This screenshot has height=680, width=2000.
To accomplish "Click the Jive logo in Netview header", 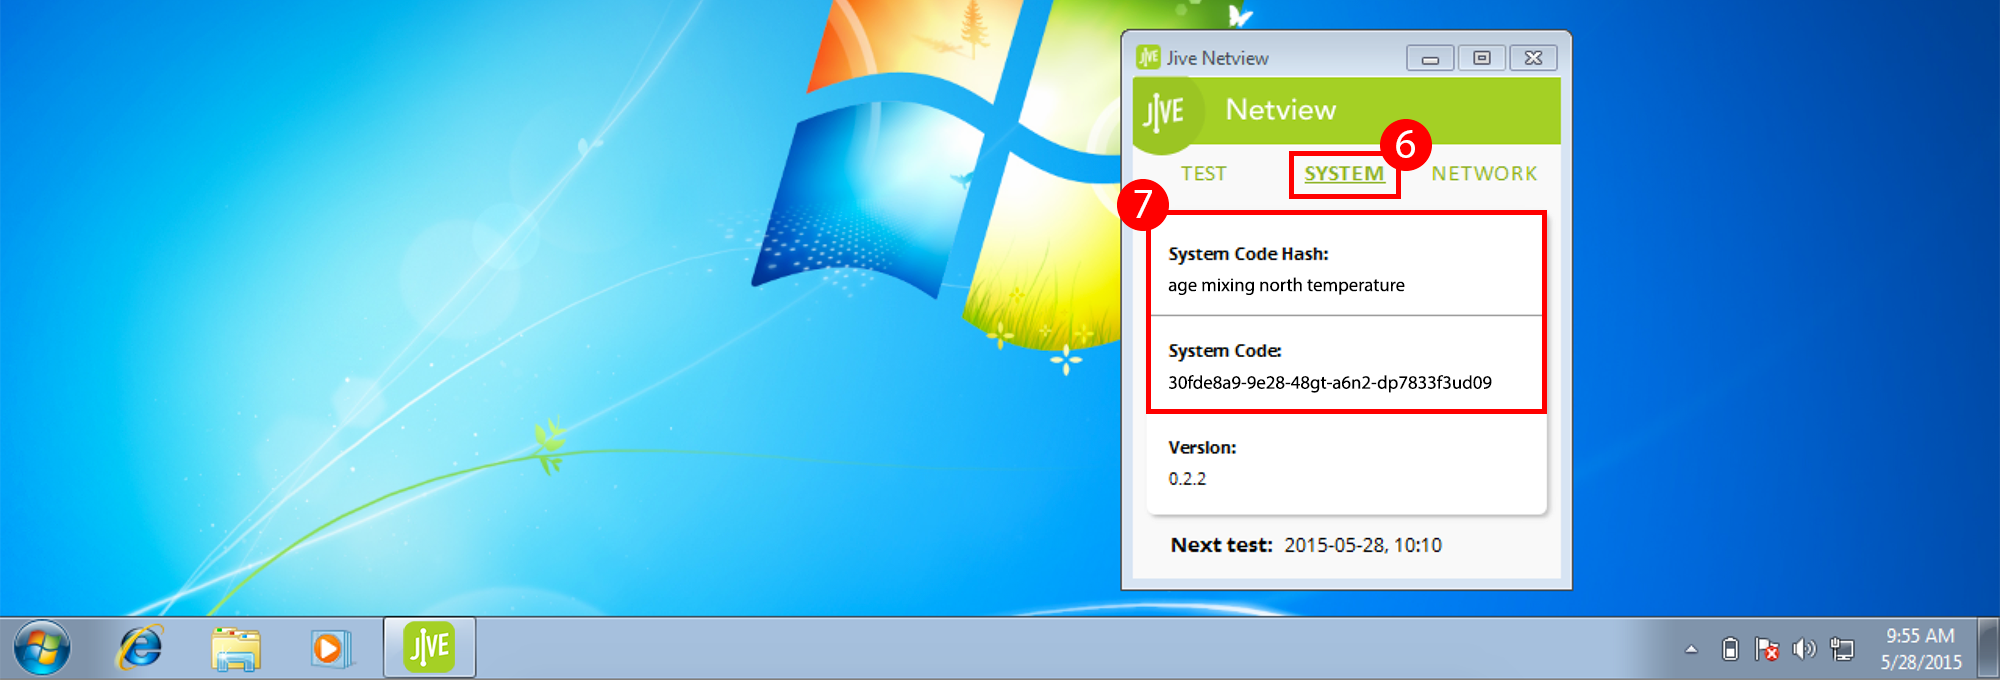I will coord(1164,112).
